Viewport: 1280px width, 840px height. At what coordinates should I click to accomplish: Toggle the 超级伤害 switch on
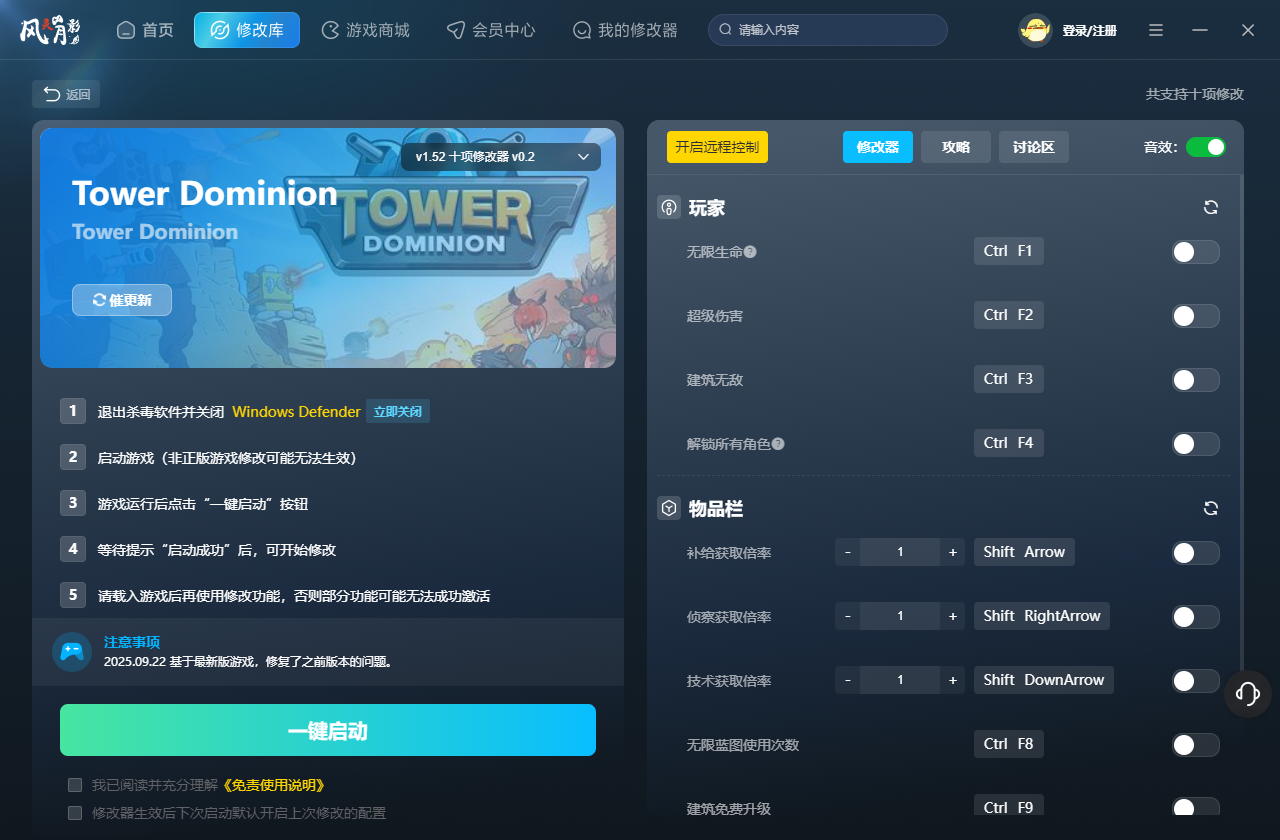pyautogui.click(x=1196, y=316)
